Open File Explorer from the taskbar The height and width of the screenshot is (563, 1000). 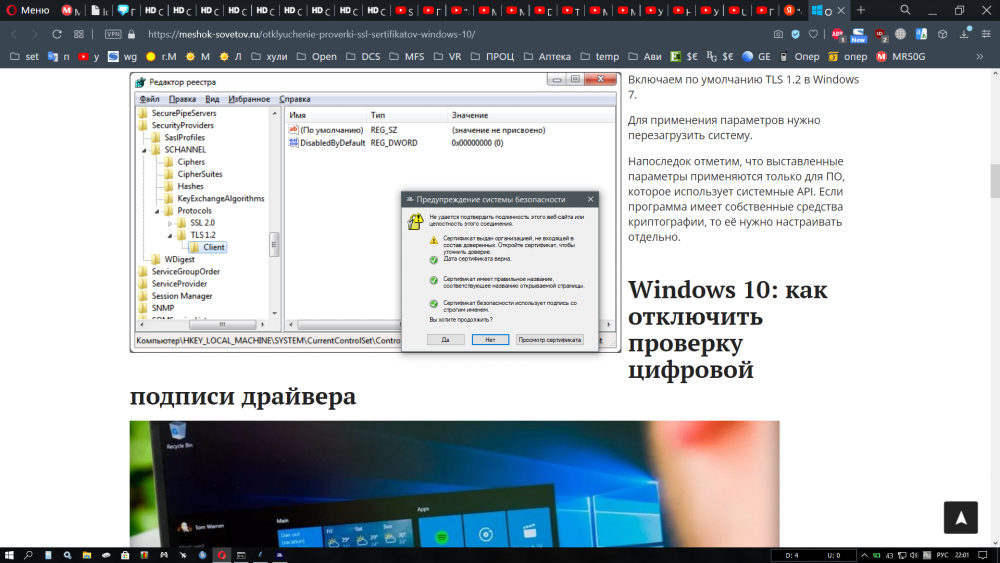tap(87, 555)
